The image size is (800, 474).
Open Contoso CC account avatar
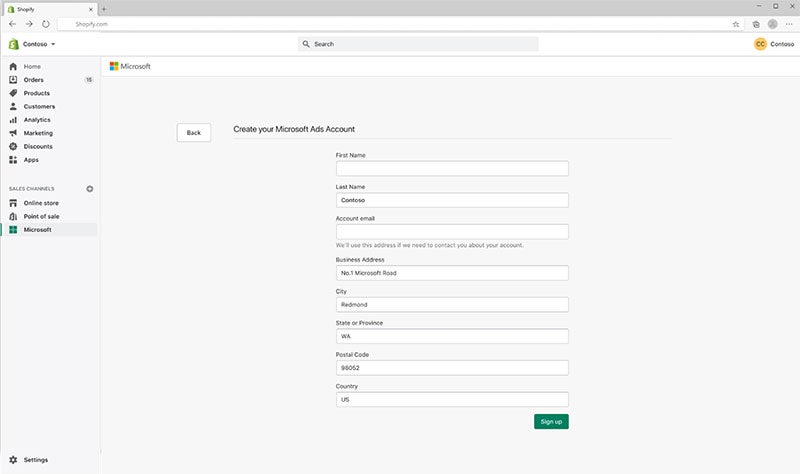click(760, 44)
